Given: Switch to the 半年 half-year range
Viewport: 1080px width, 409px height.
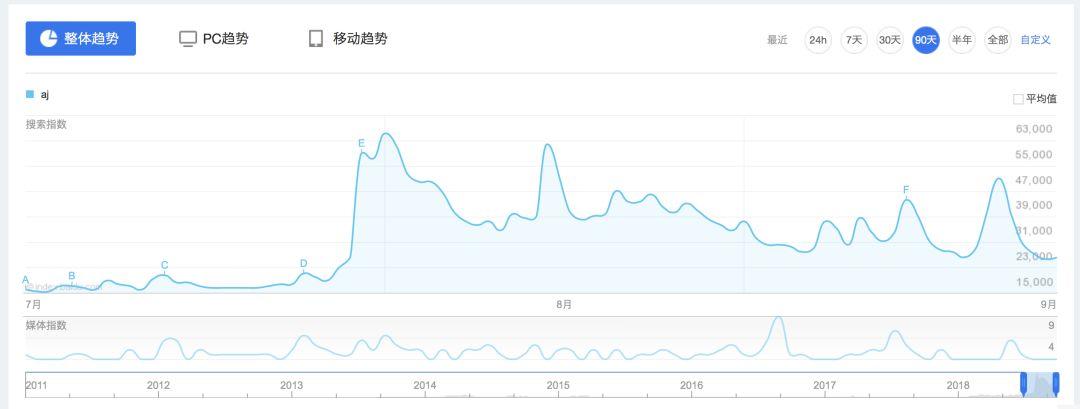Looking at the screenshot, I should 961,40.
